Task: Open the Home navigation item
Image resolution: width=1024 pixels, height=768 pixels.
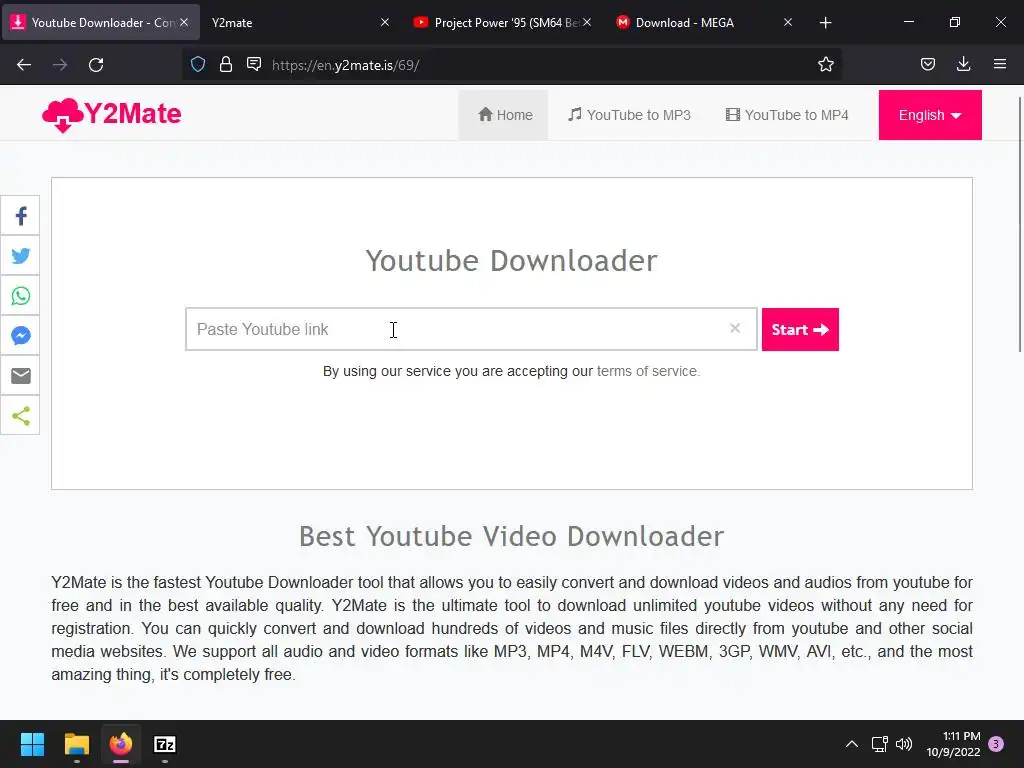Action: point(504,115)
